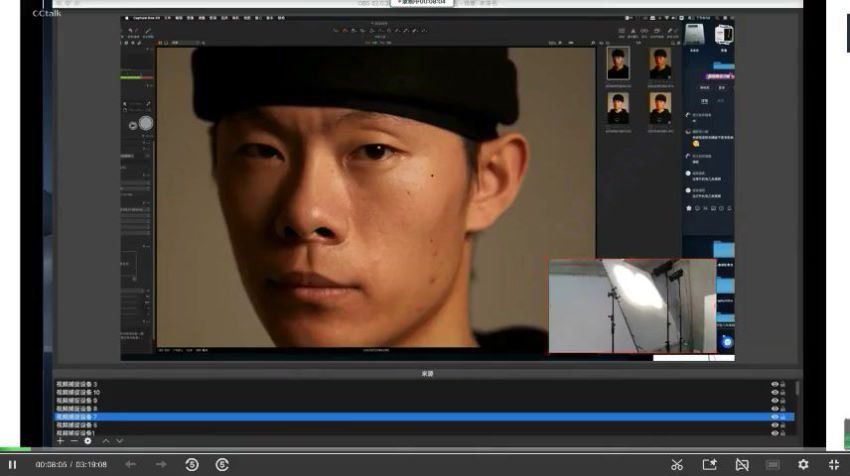Toggle visibility of 视频捕捉设备 6 source
The image size is (850, 476).
(775, 425)
